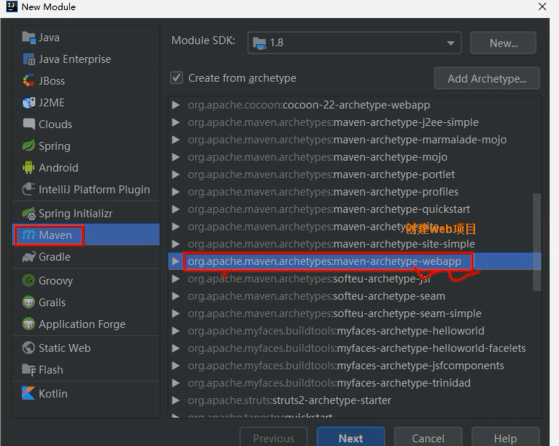Expand maven-archetype-marmalade-mojo arrow

click(x=175, y=140)
